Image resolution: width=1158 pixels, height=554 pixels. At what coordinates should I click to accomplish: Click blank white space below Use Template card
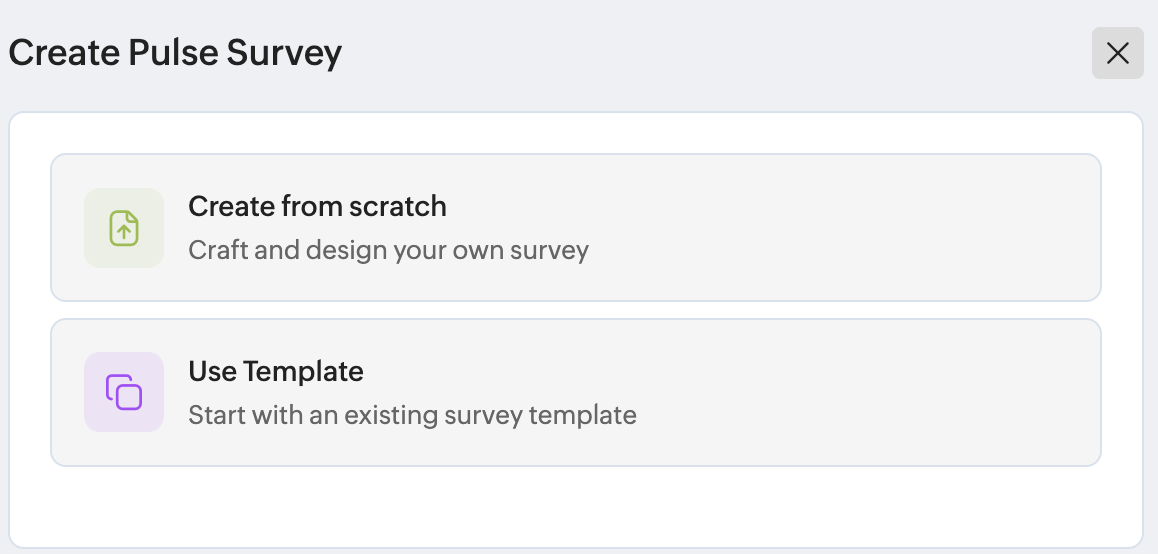575,507
